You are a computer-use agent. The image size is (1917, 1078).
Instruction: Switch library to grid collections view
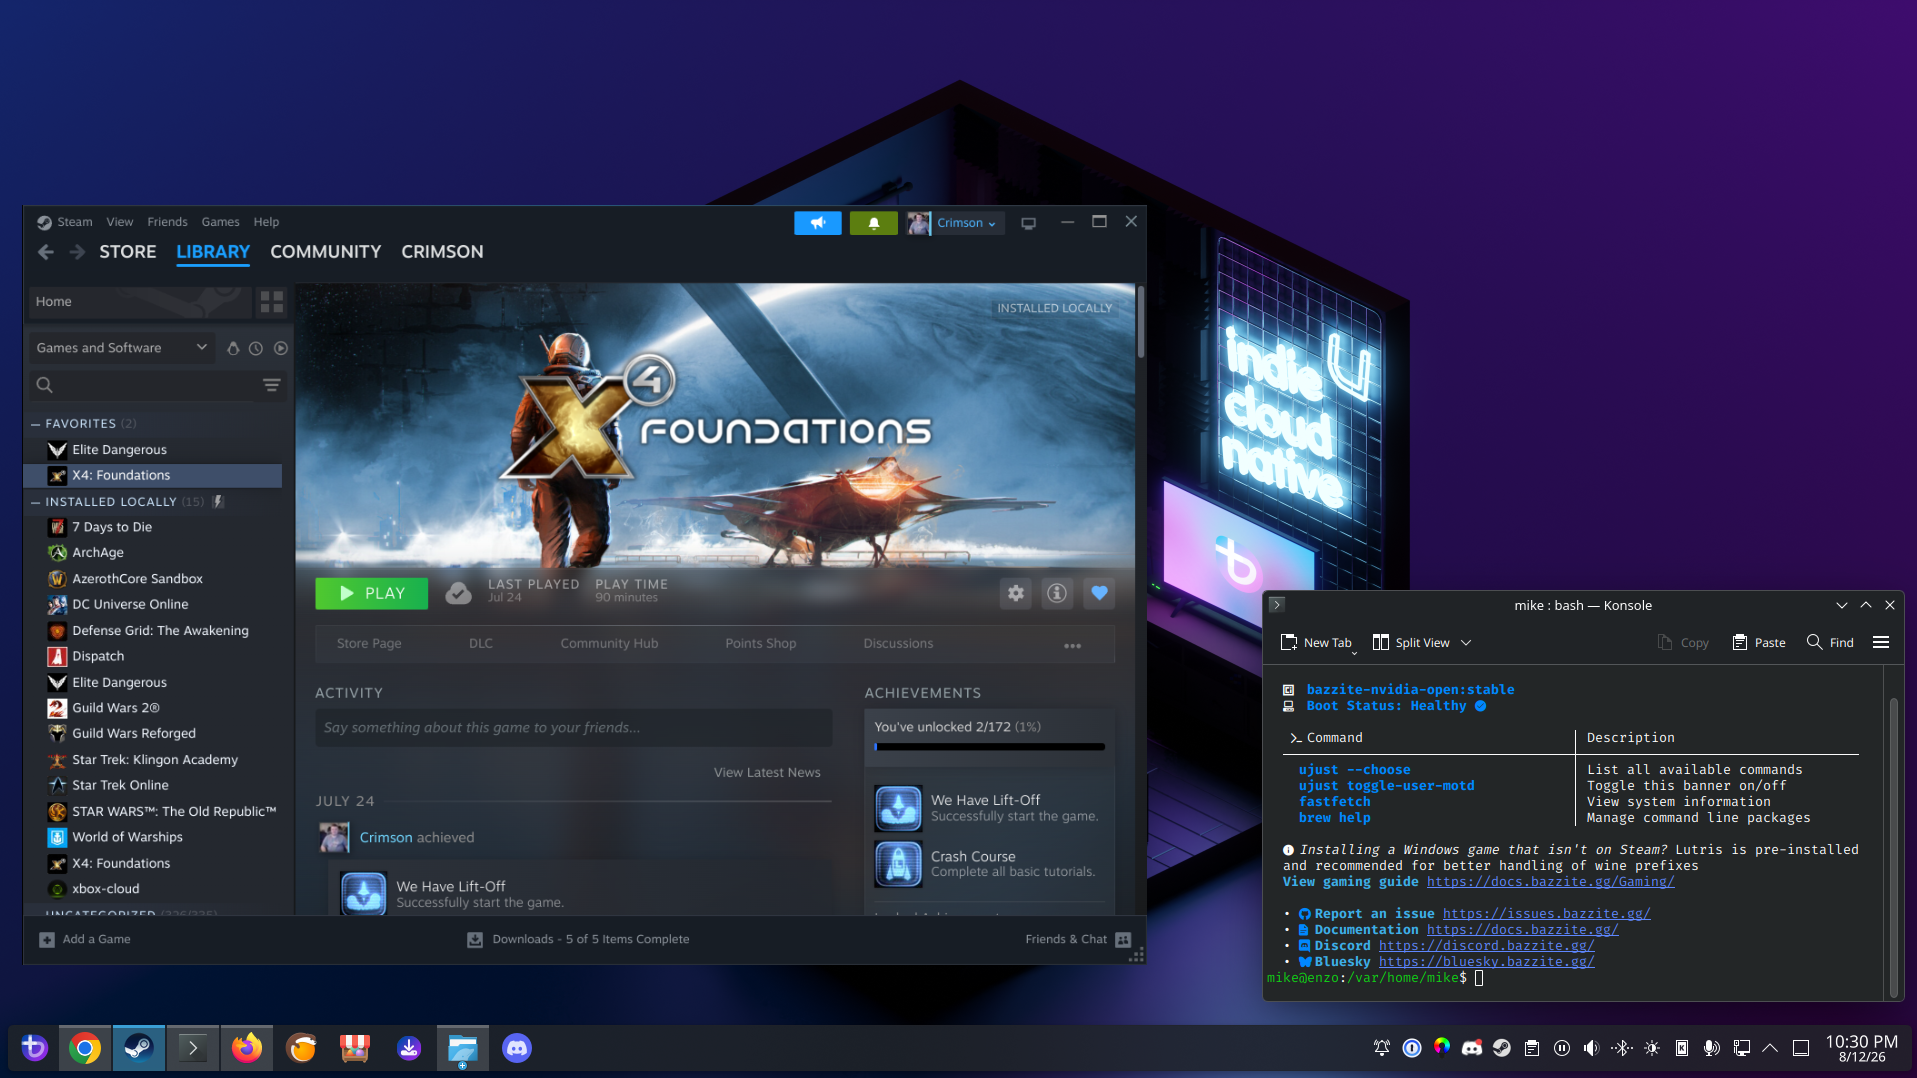point(271,302)
